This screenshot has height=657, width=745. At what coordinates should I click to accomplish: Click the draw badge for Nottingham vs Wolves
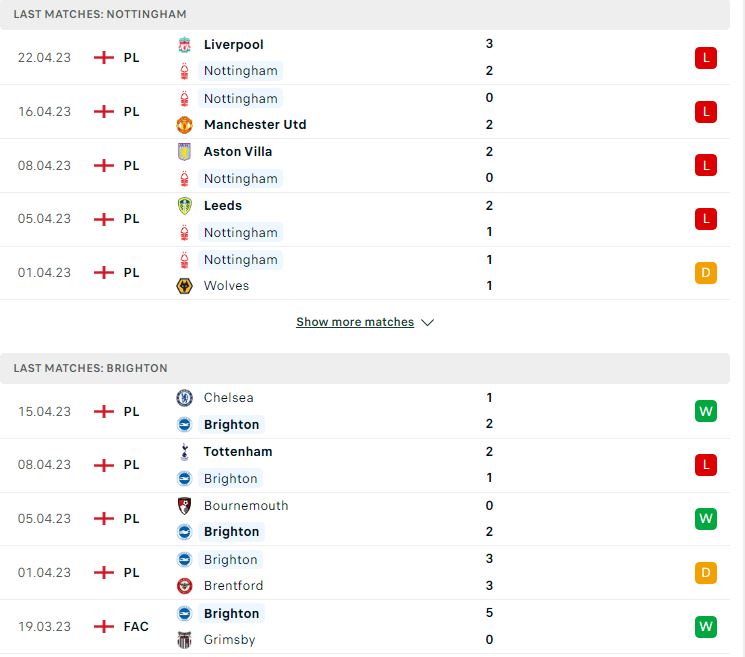pos(706,273)
